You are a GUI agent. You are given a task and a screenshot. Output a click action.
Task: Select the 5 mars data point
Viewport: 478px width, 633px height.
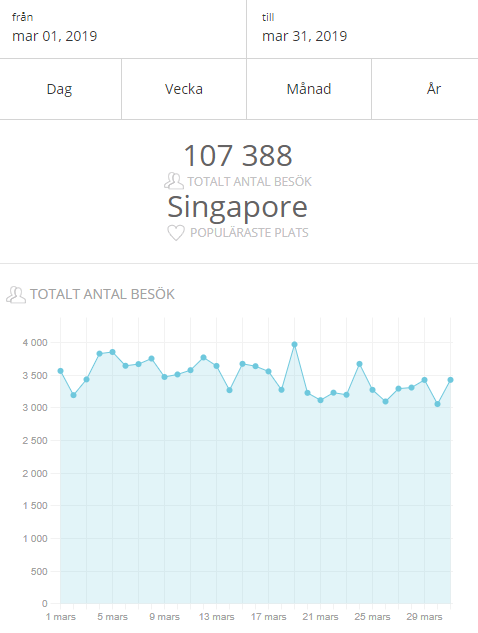113,352
